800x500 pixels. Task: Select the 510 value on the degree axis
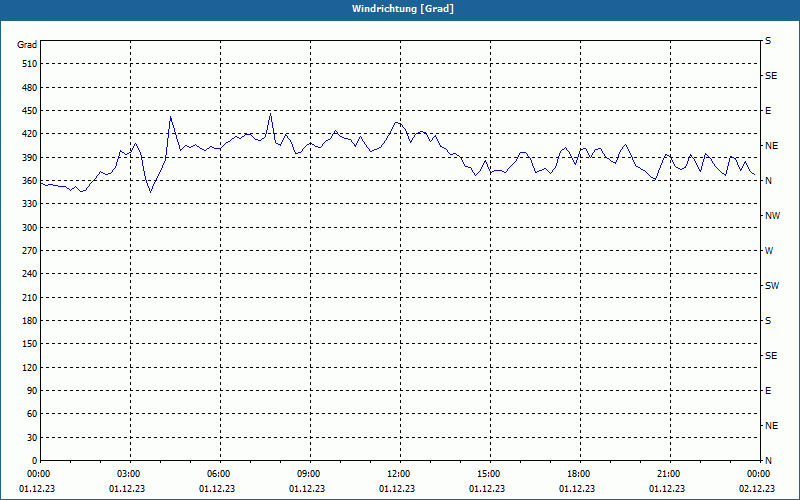(x=30, y=64)
